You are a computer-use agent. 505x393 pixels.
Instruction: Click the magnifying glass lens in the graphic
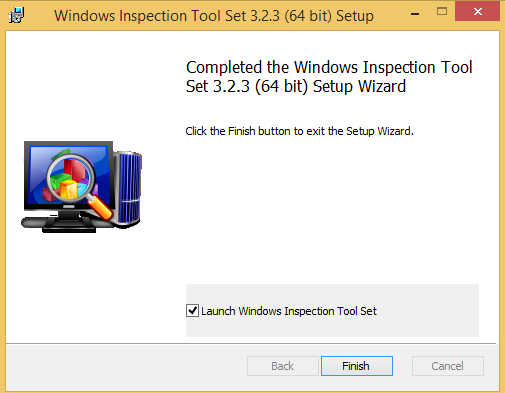(x=70, y=178)
